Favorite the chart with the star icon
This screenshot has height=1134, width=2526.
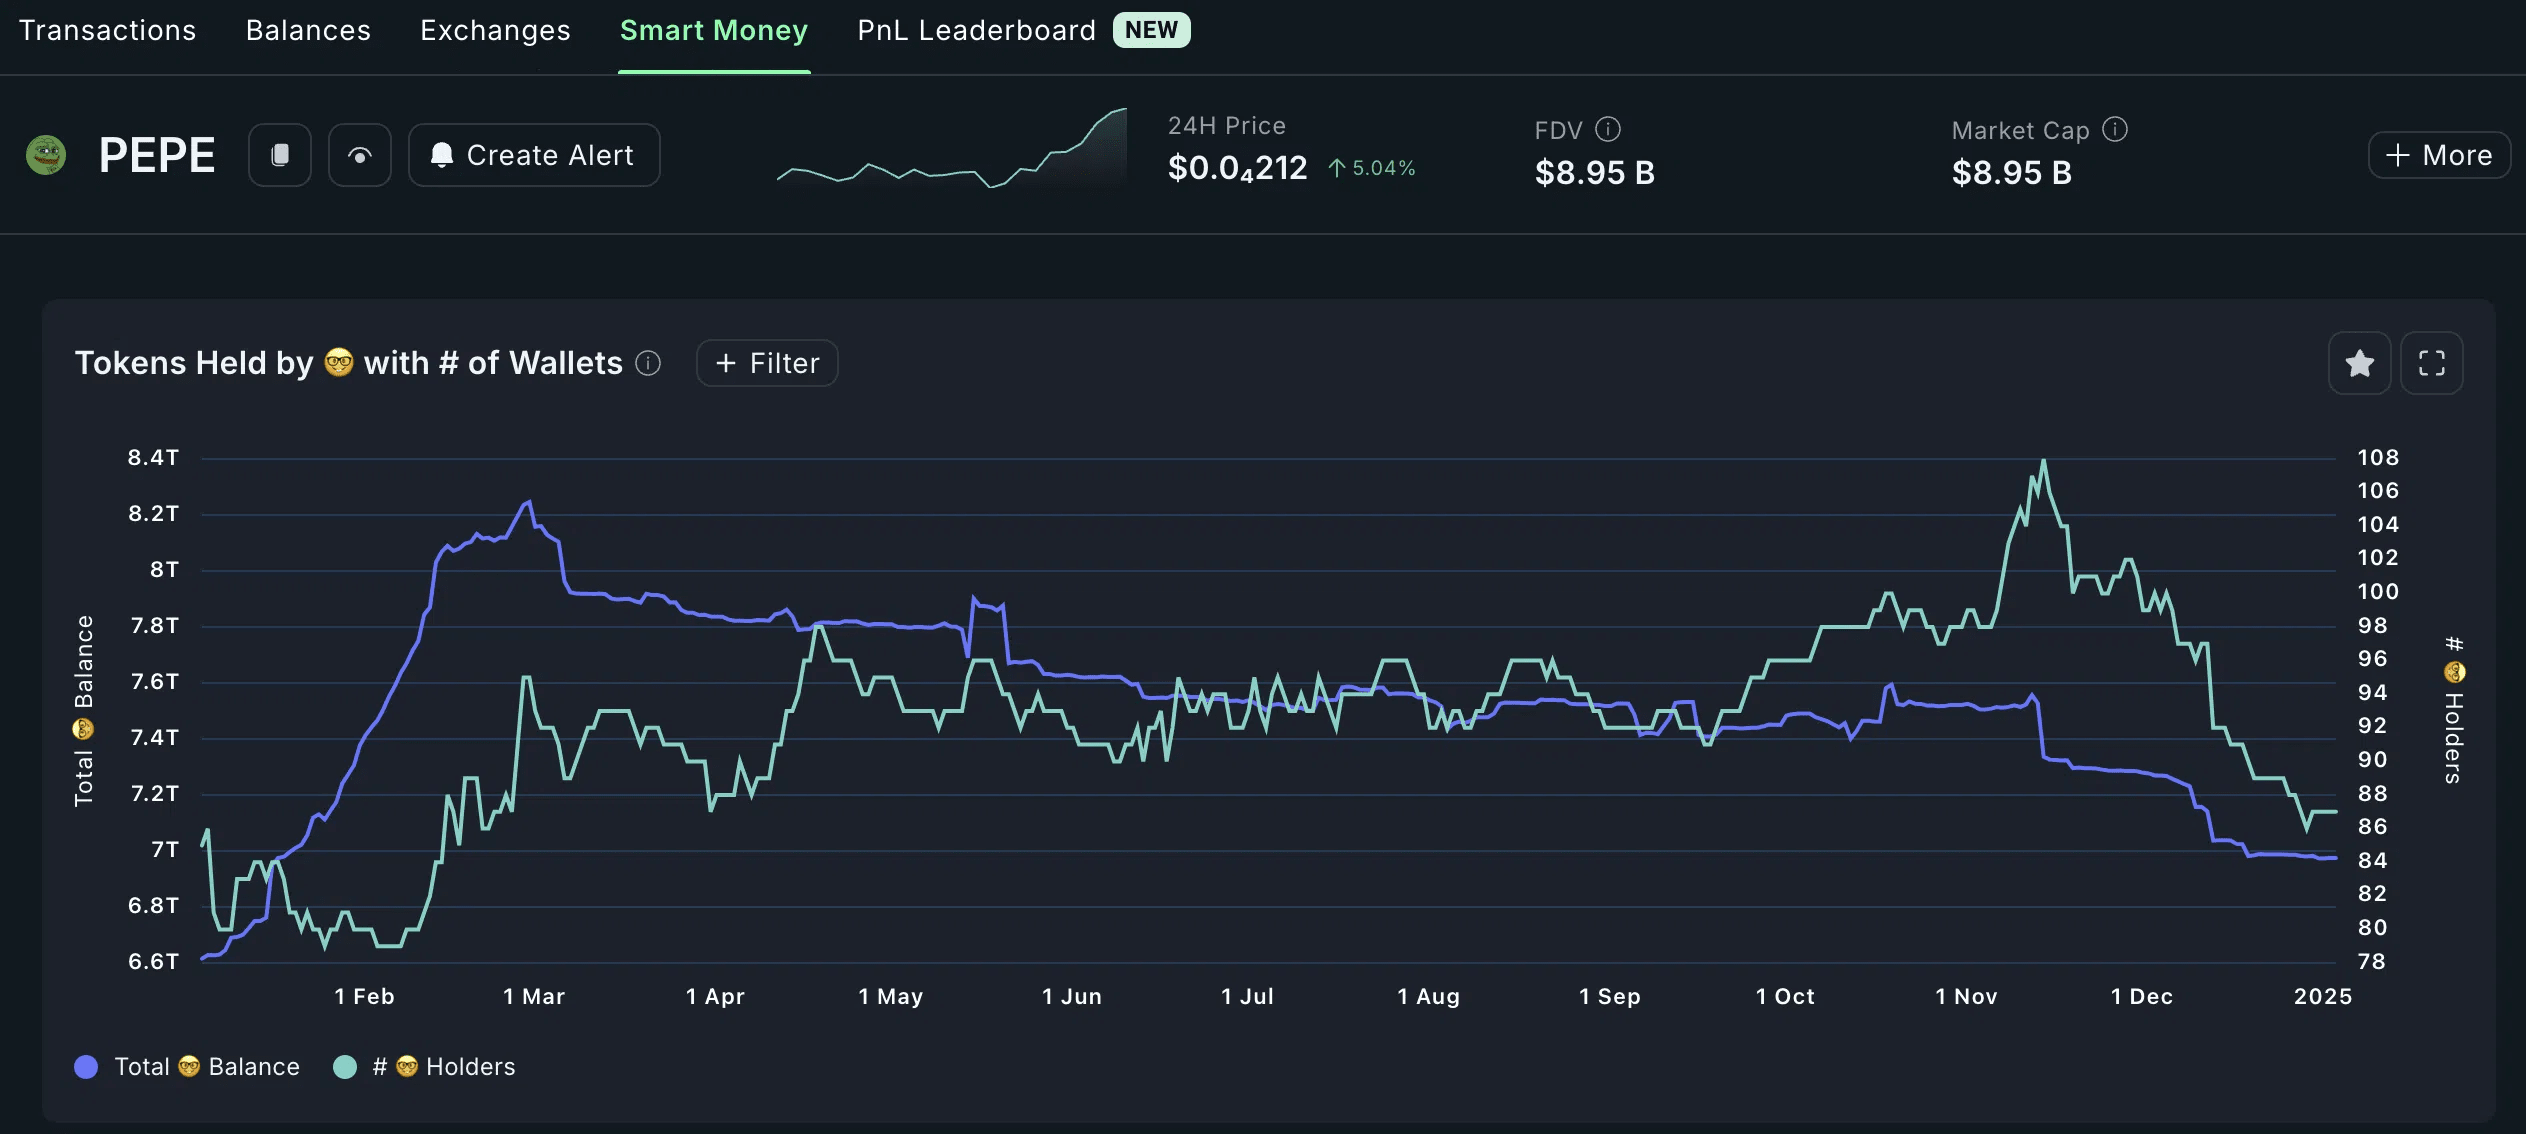click(2359, 363)
